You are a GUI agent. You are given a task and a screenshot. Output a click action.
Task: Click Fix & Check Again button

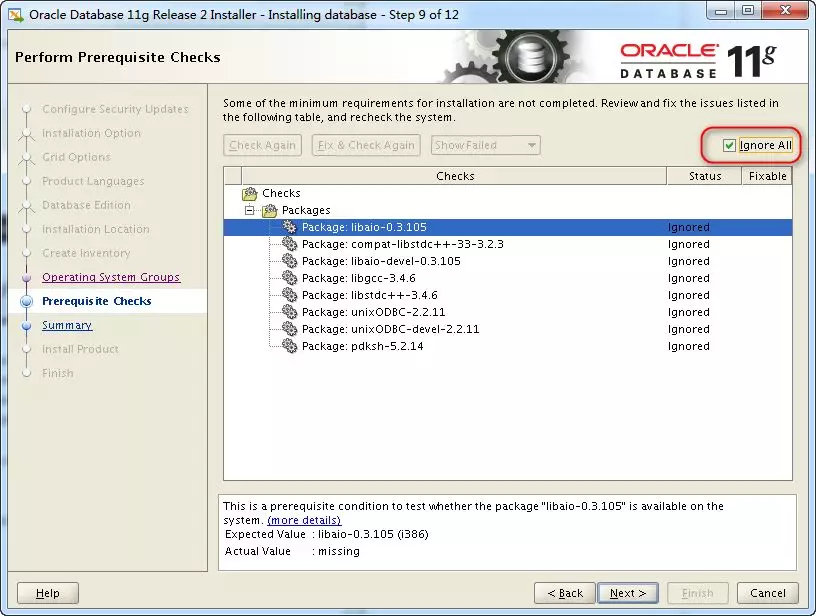366,145
